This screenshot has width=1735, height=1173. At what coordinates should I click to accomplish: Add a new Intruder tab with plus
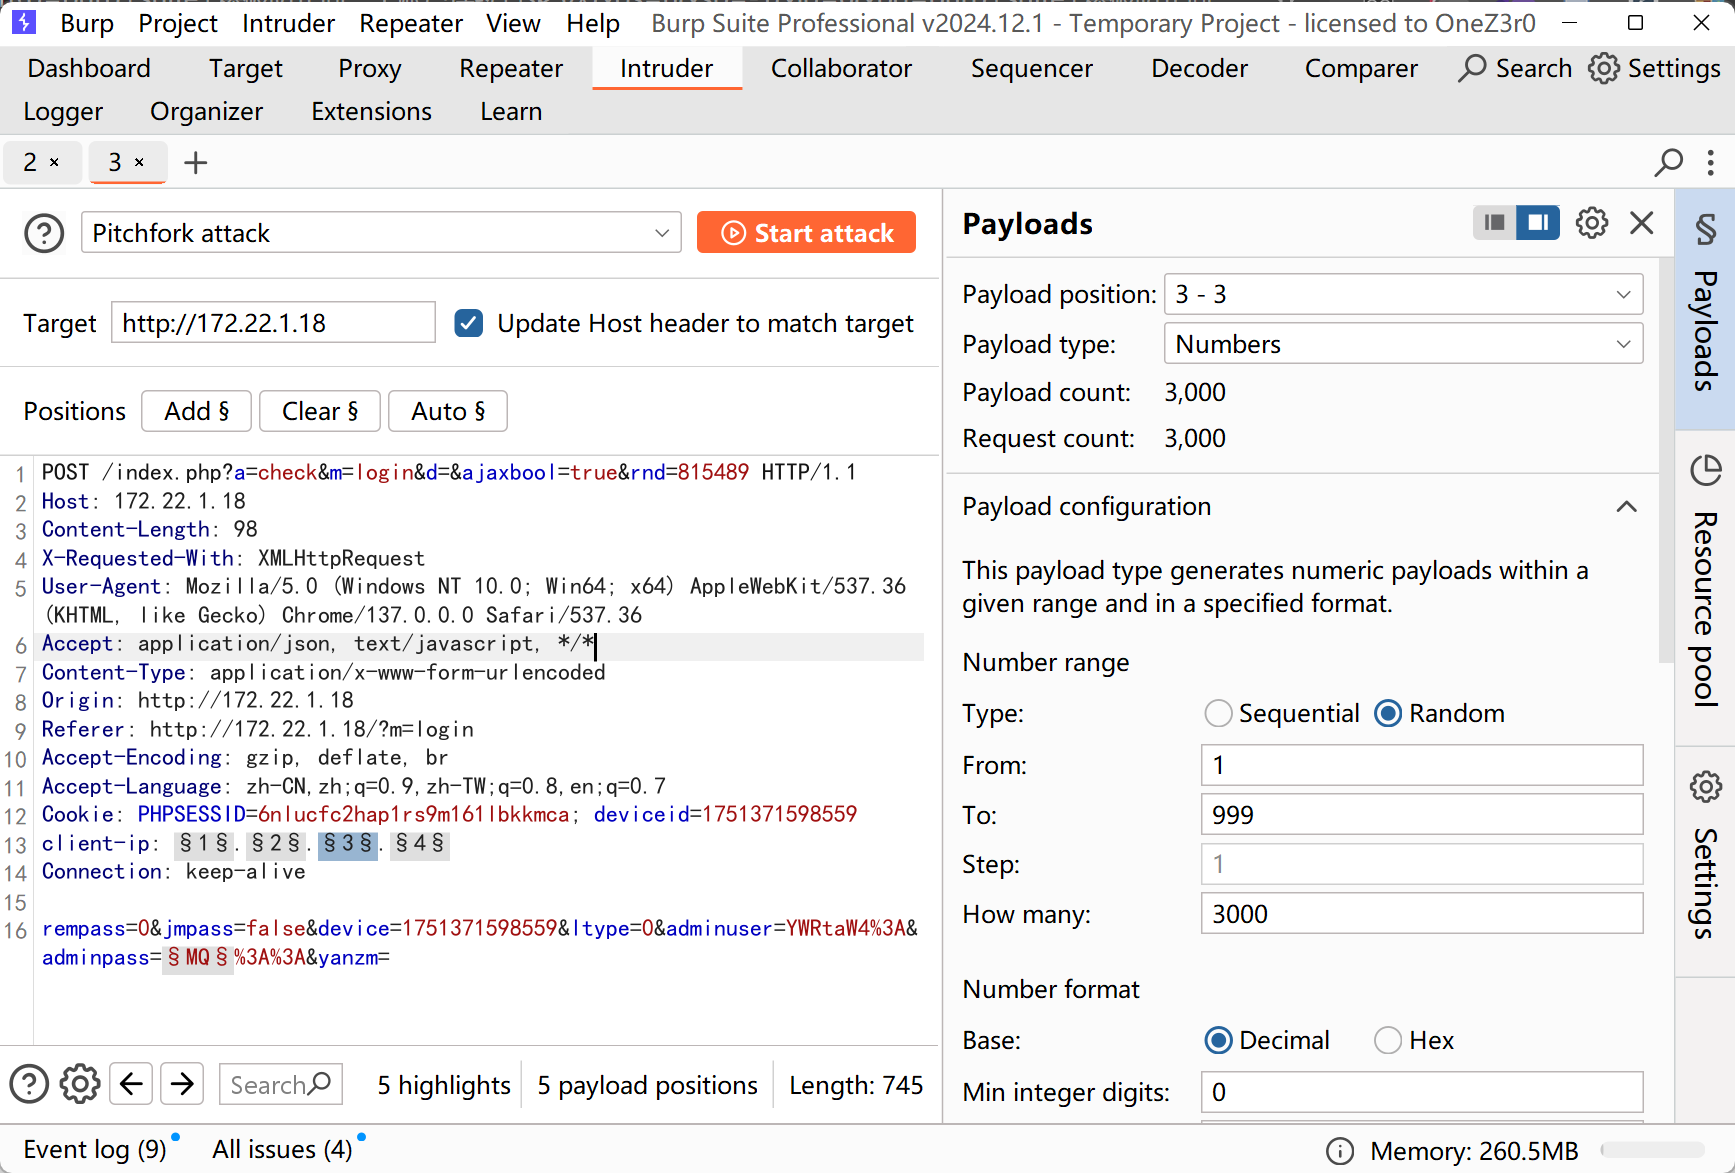click(196, 163)
